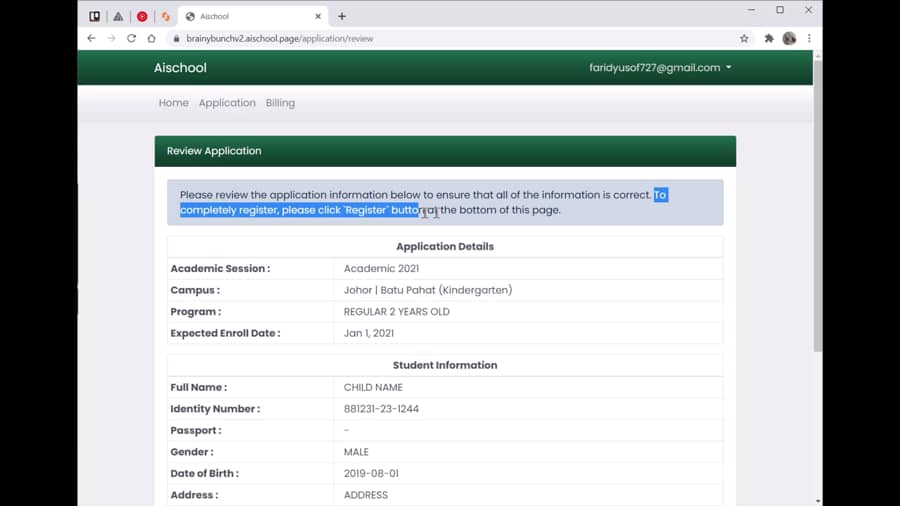The width and height of the screenshot is (900, 506).
Task: Switch to the first pinned tab
Action: tap(95, 16)
